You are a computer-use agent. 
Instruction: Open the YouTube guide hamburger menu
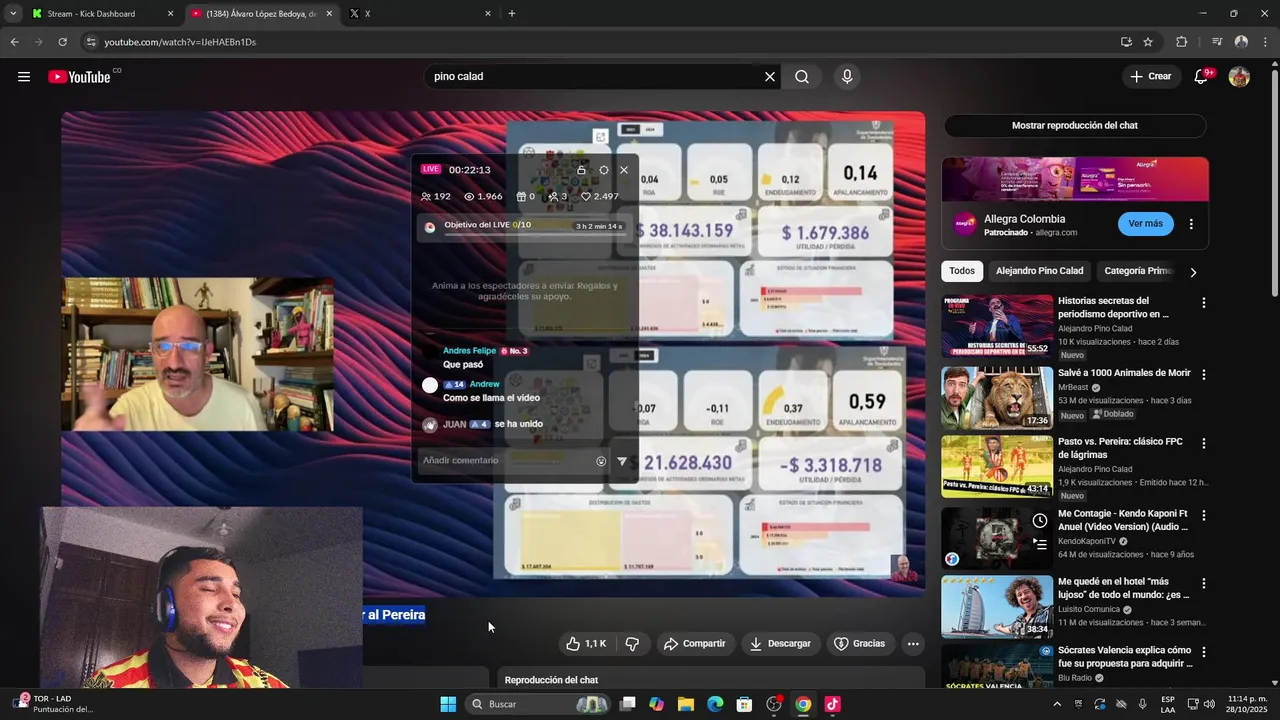click(x=24, y=77)
